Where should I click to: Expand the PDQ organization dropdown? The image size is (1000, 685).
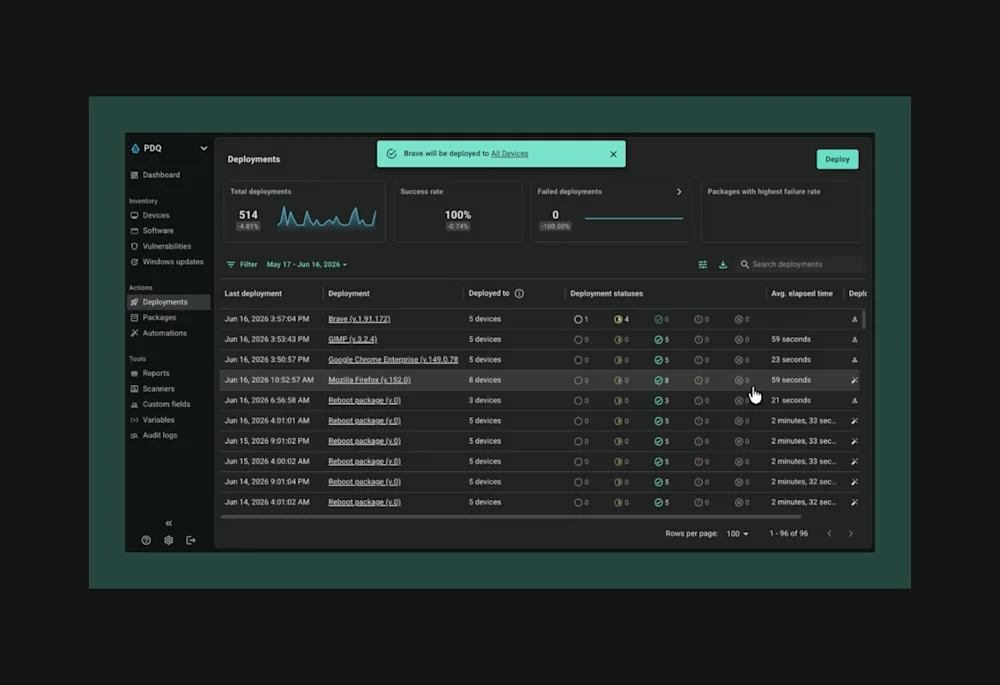point(203,148)
